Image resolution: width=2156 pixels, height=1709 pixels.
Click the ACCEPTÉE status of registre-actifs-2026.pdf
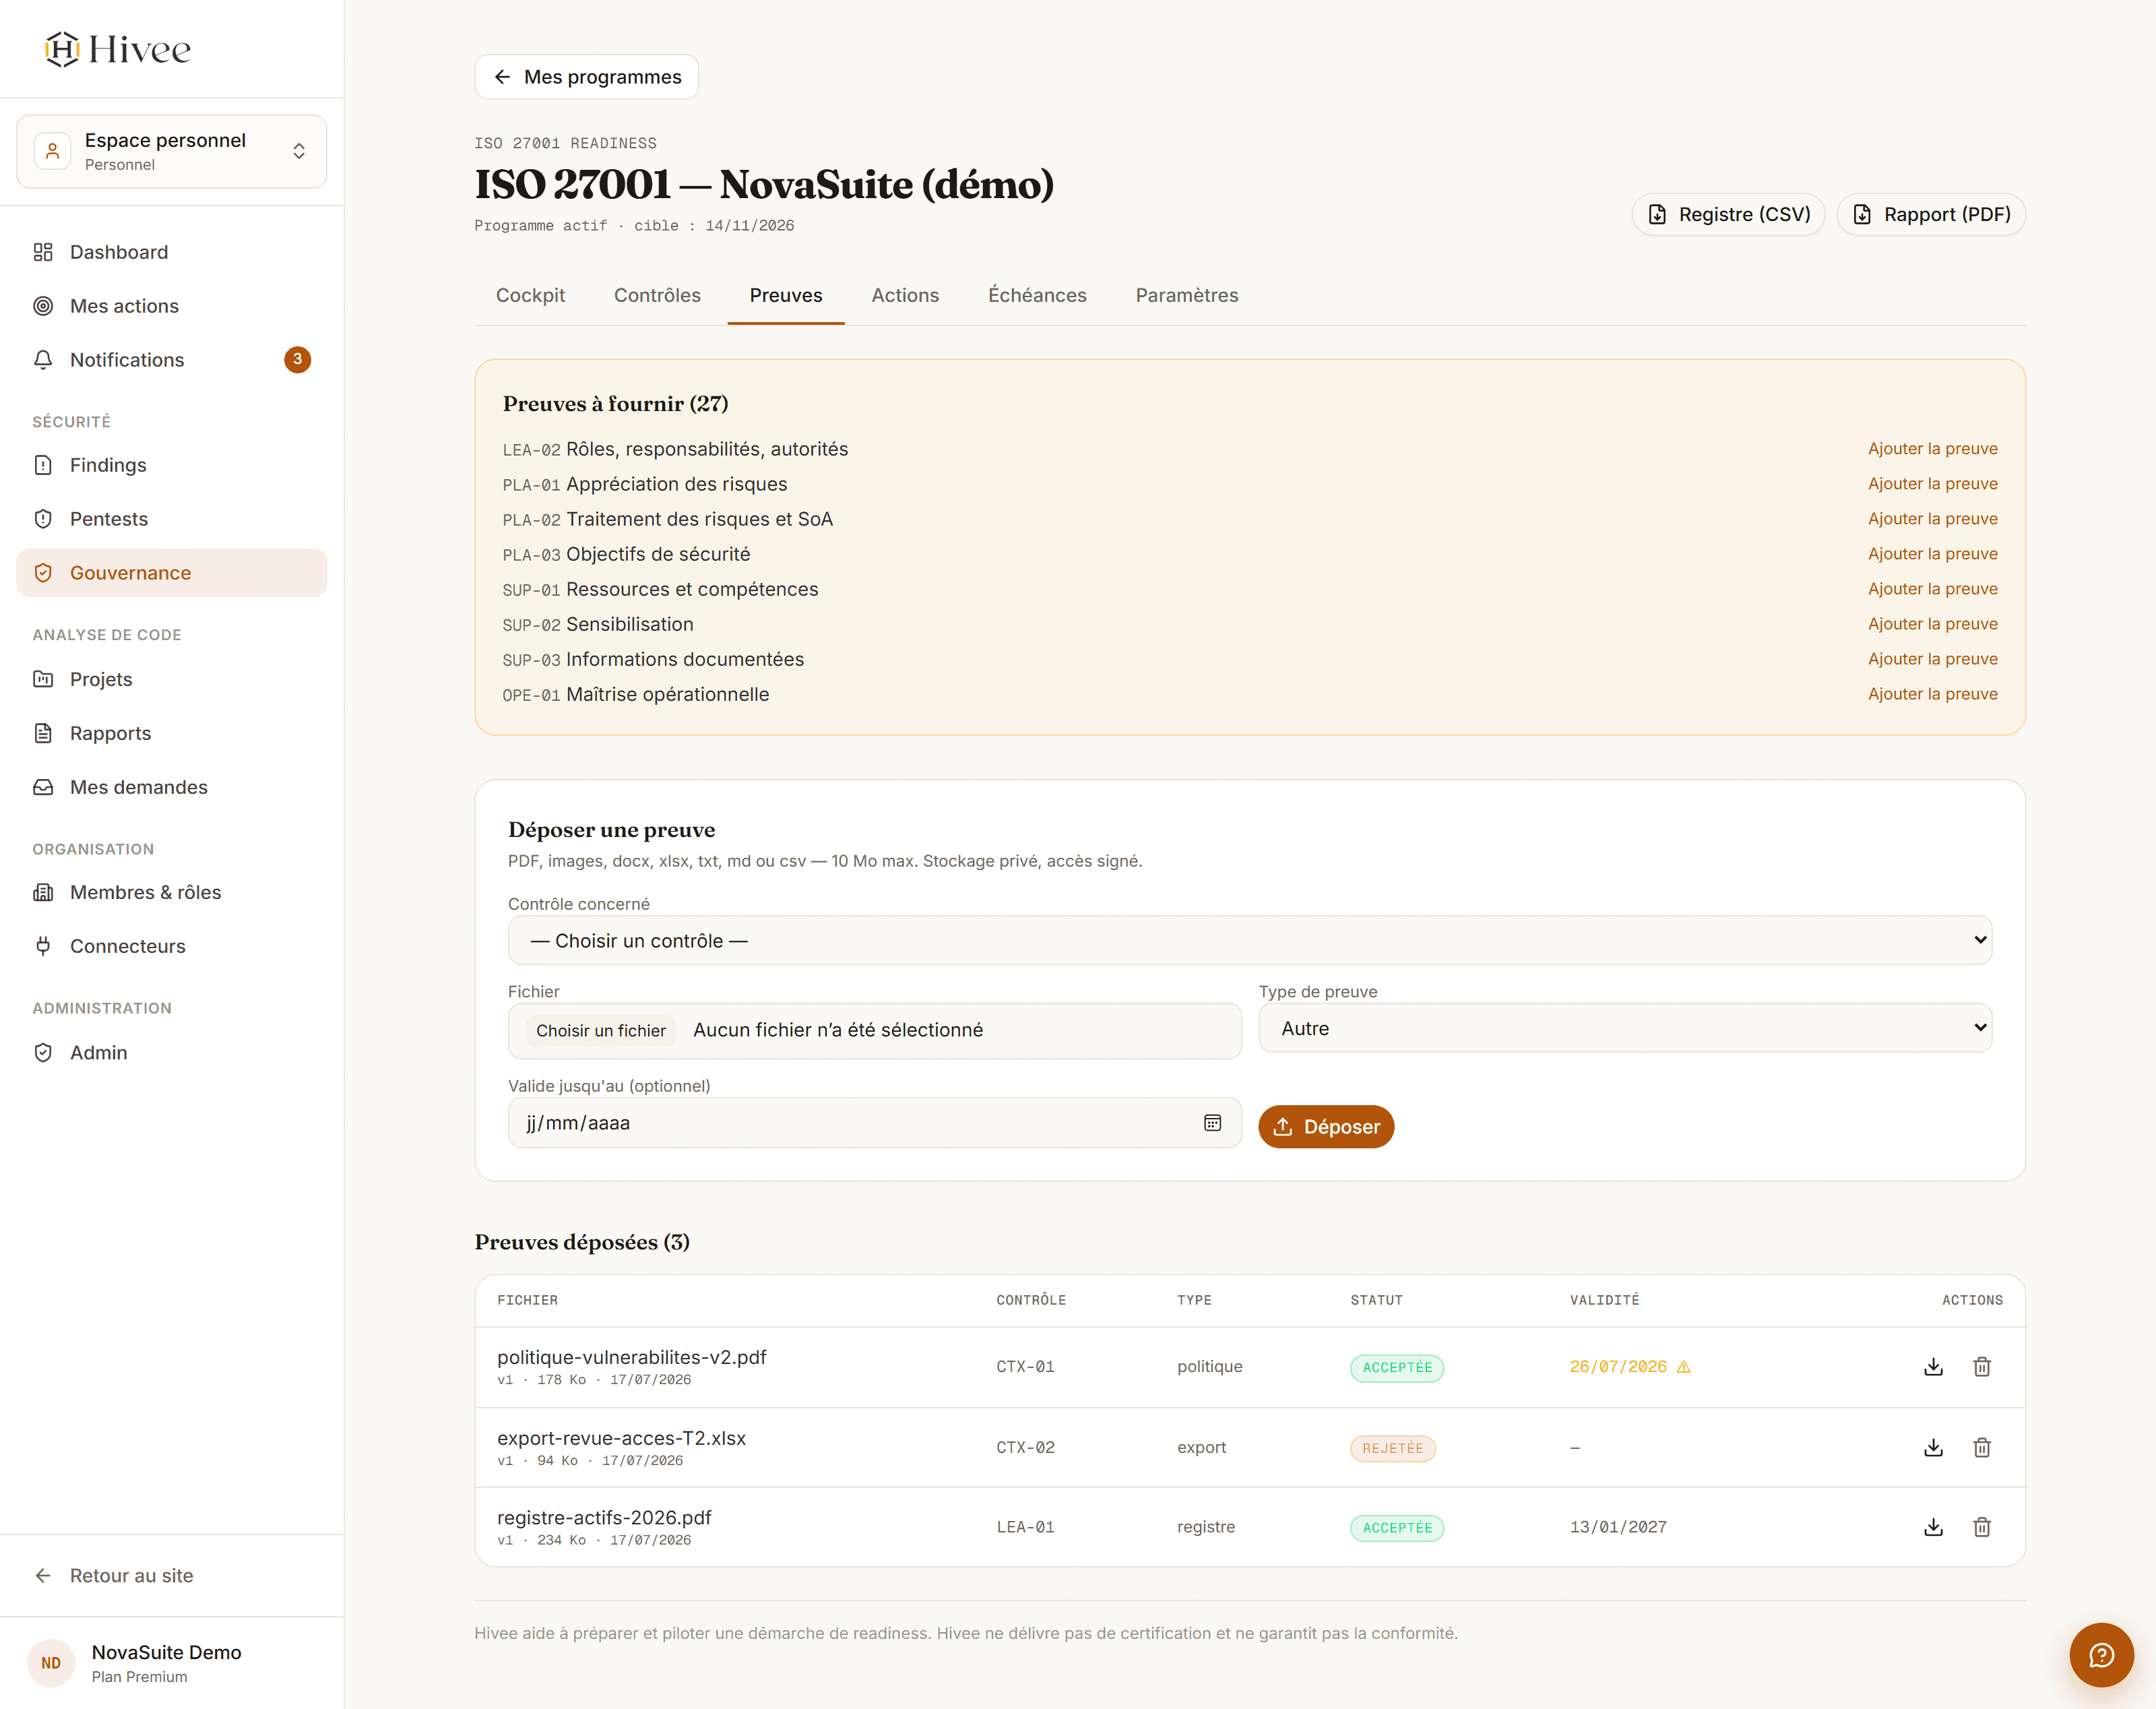(1397, 1528)
